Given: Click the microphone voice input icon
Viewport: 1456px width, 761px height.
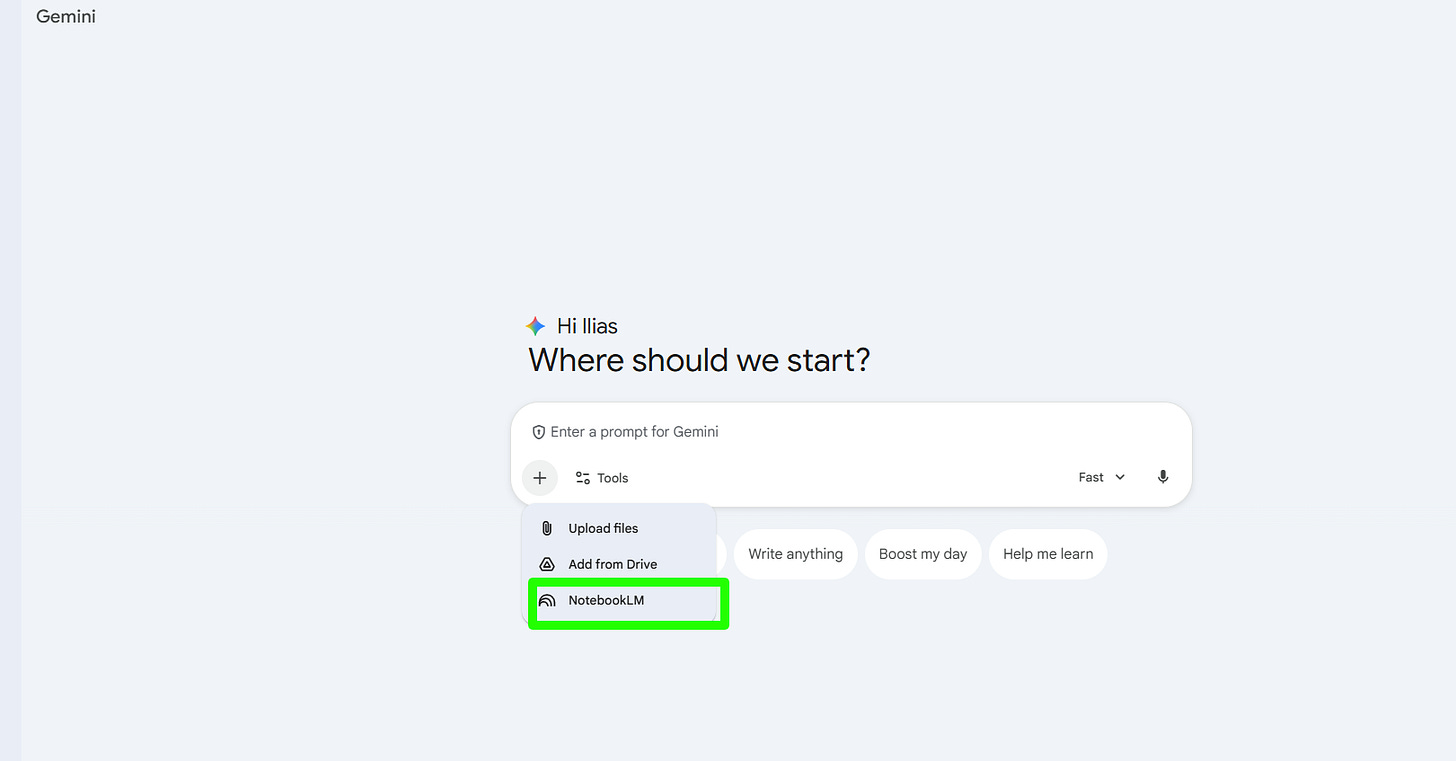Looking at the screenshot, I should (1163, 477).
